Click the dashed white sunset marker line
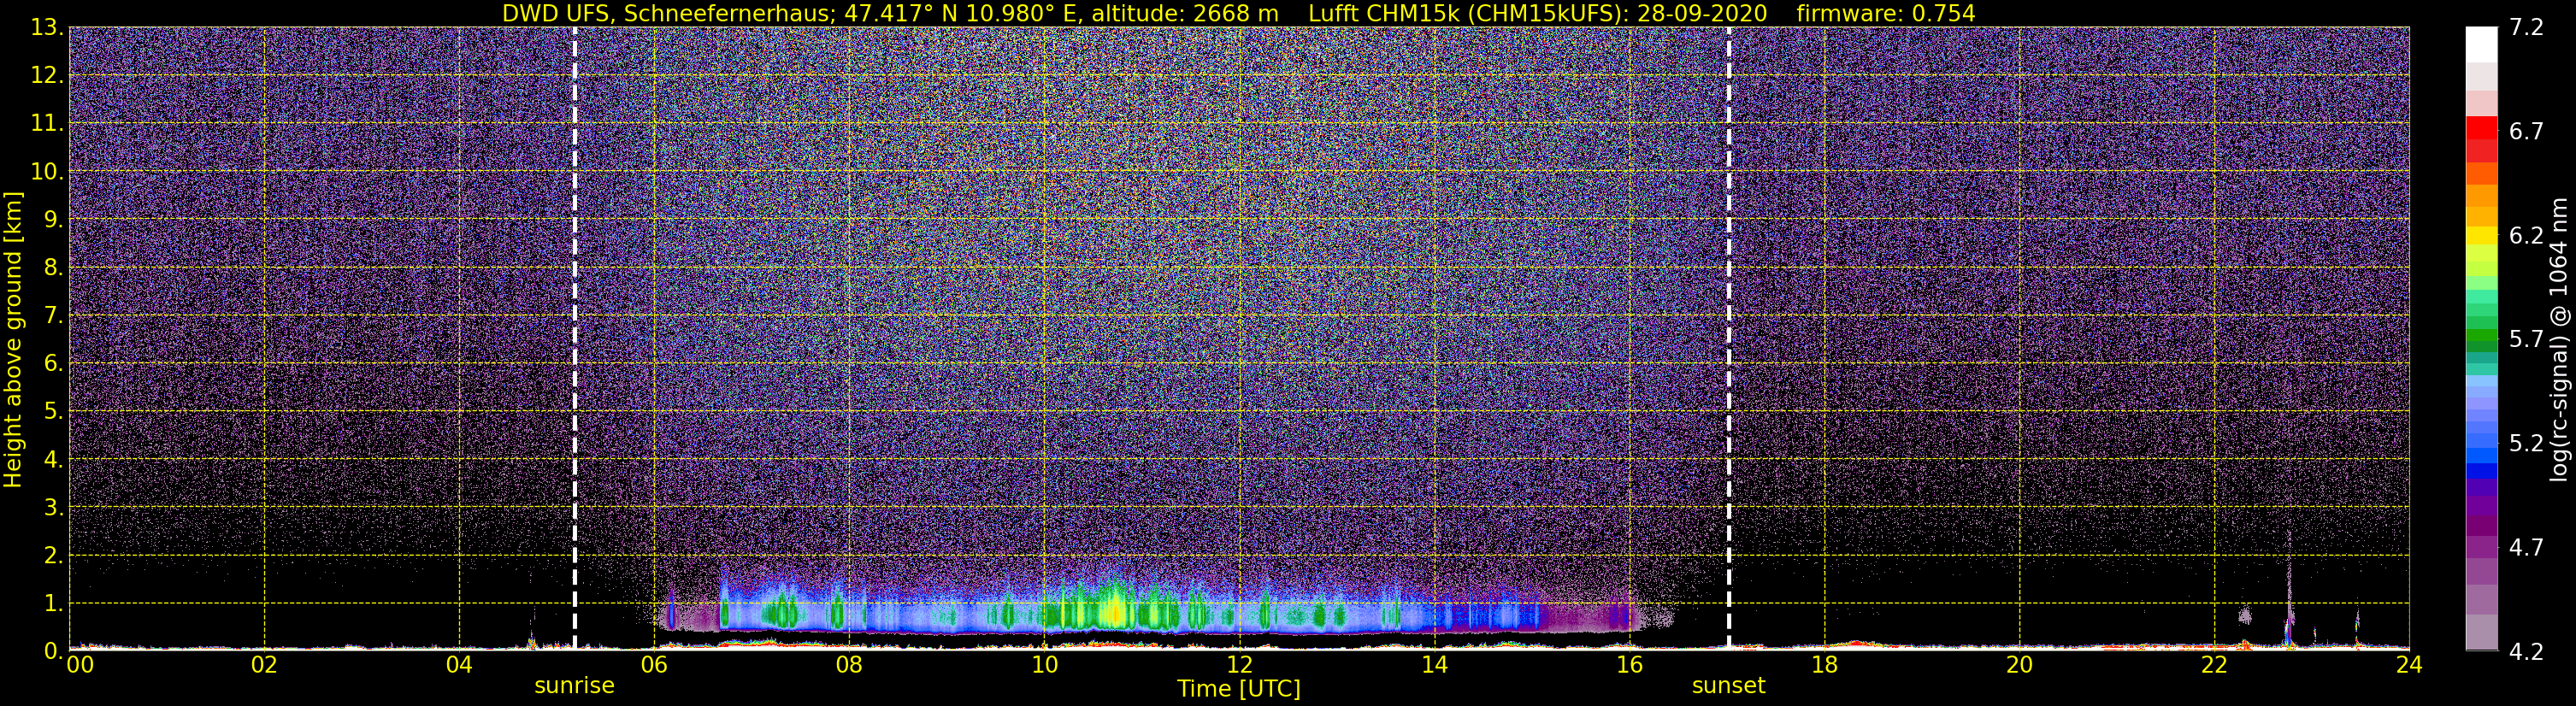The width and height of the screenshot is (2576, 706). pos(1729,338)
